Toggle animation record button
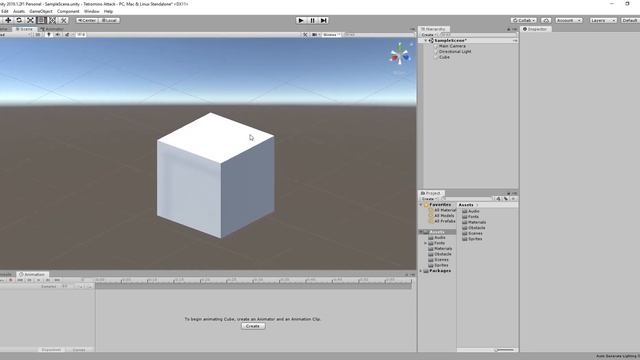The width and height of the screenshot is (640, 360). (11, 280)
